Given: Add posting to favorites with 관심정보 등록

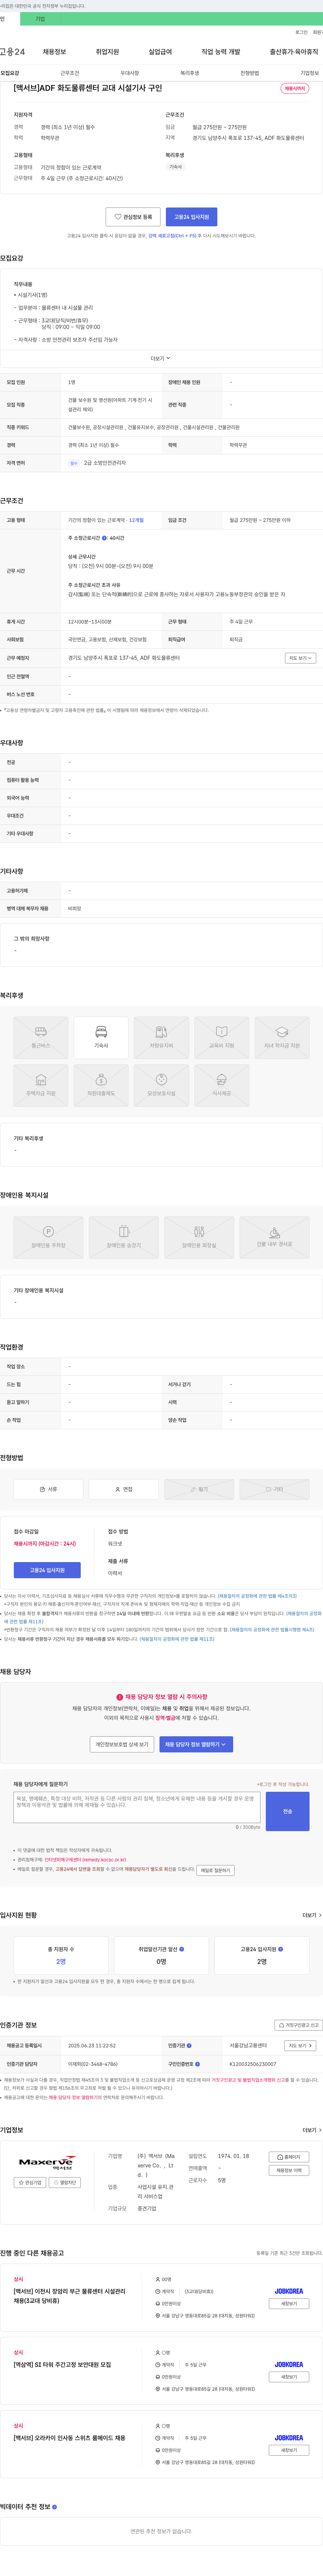Looking at the screenshot, I should click(133, 217).
